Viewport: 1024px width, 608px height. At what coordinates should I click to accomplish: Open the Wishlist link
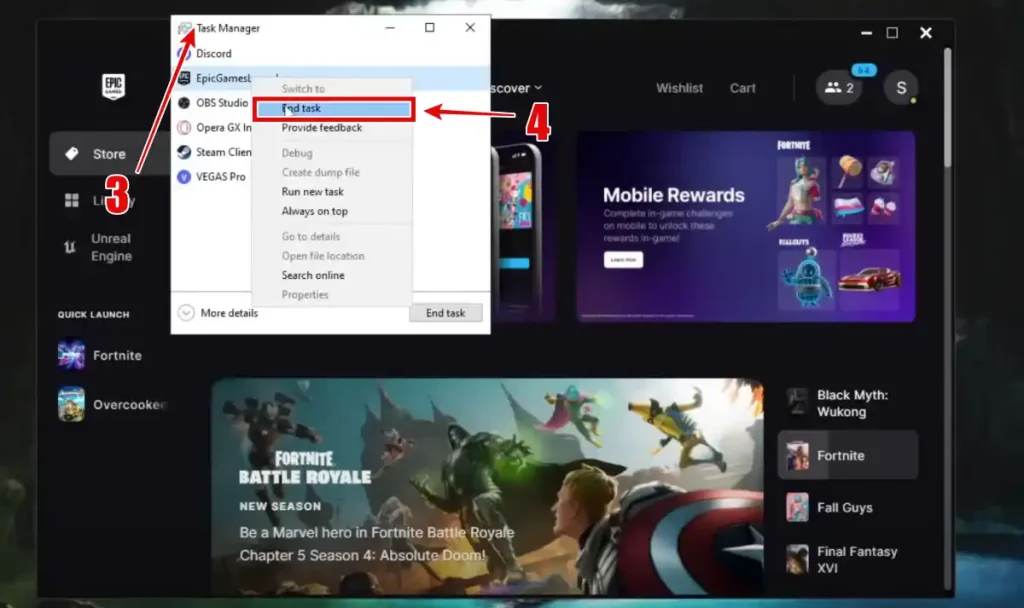(x=679, y=88)
